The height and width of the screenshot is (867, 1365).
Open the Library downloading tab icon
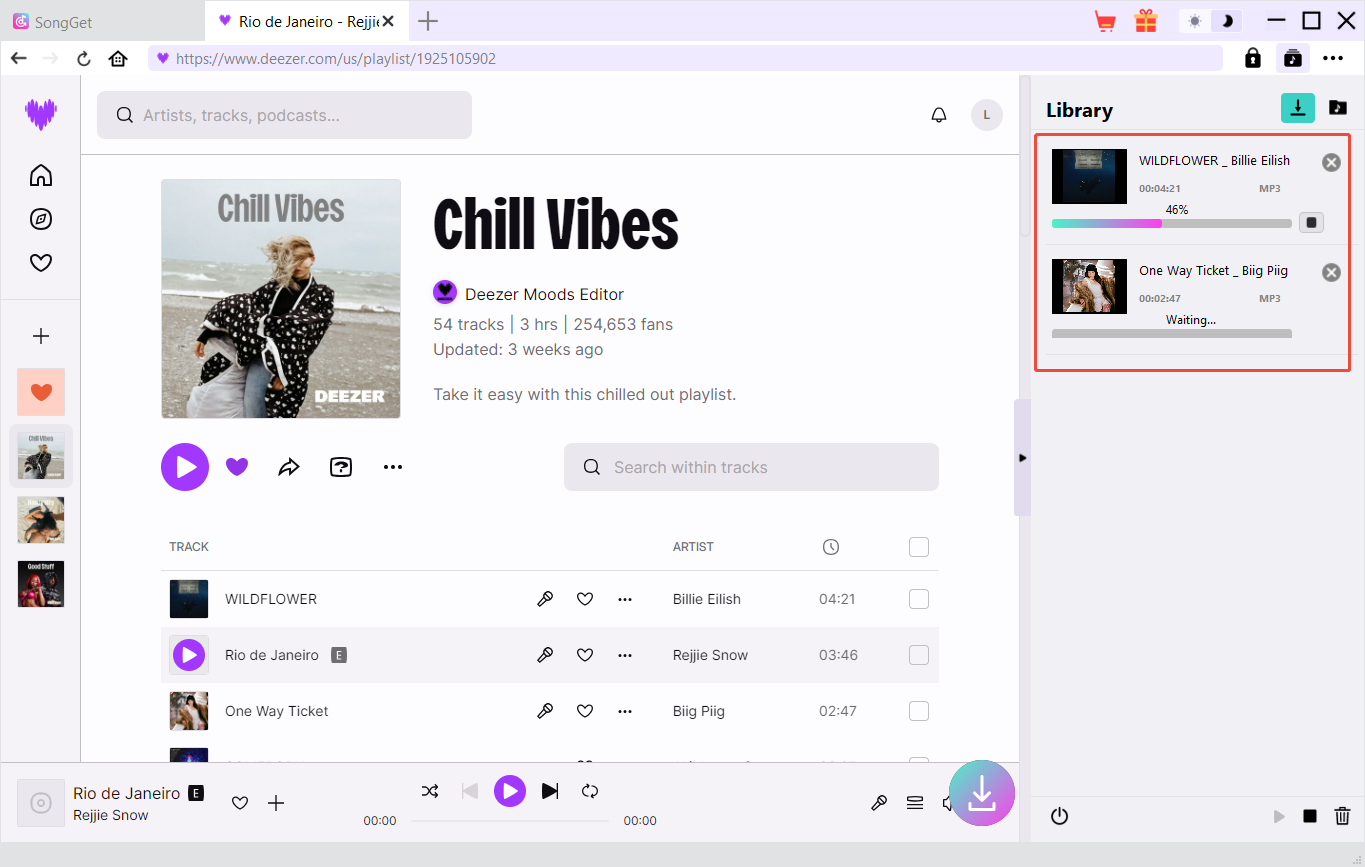pyautogui.click(x=1297, y=109)
